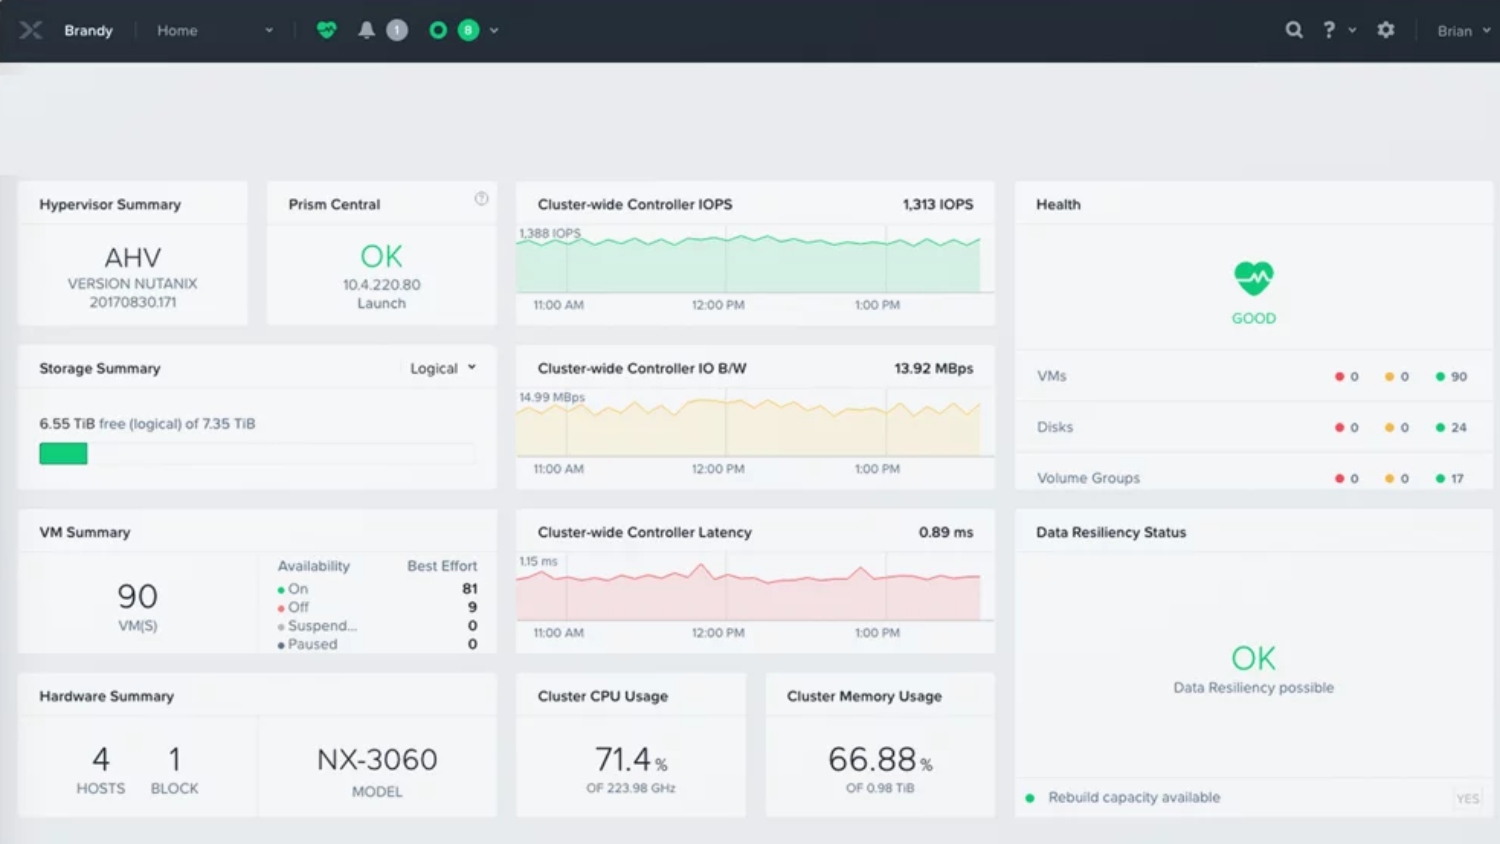This screenshot has width=1500, height=844.
Task: Click Launch under Prism Central
Action: coord(381,303)
